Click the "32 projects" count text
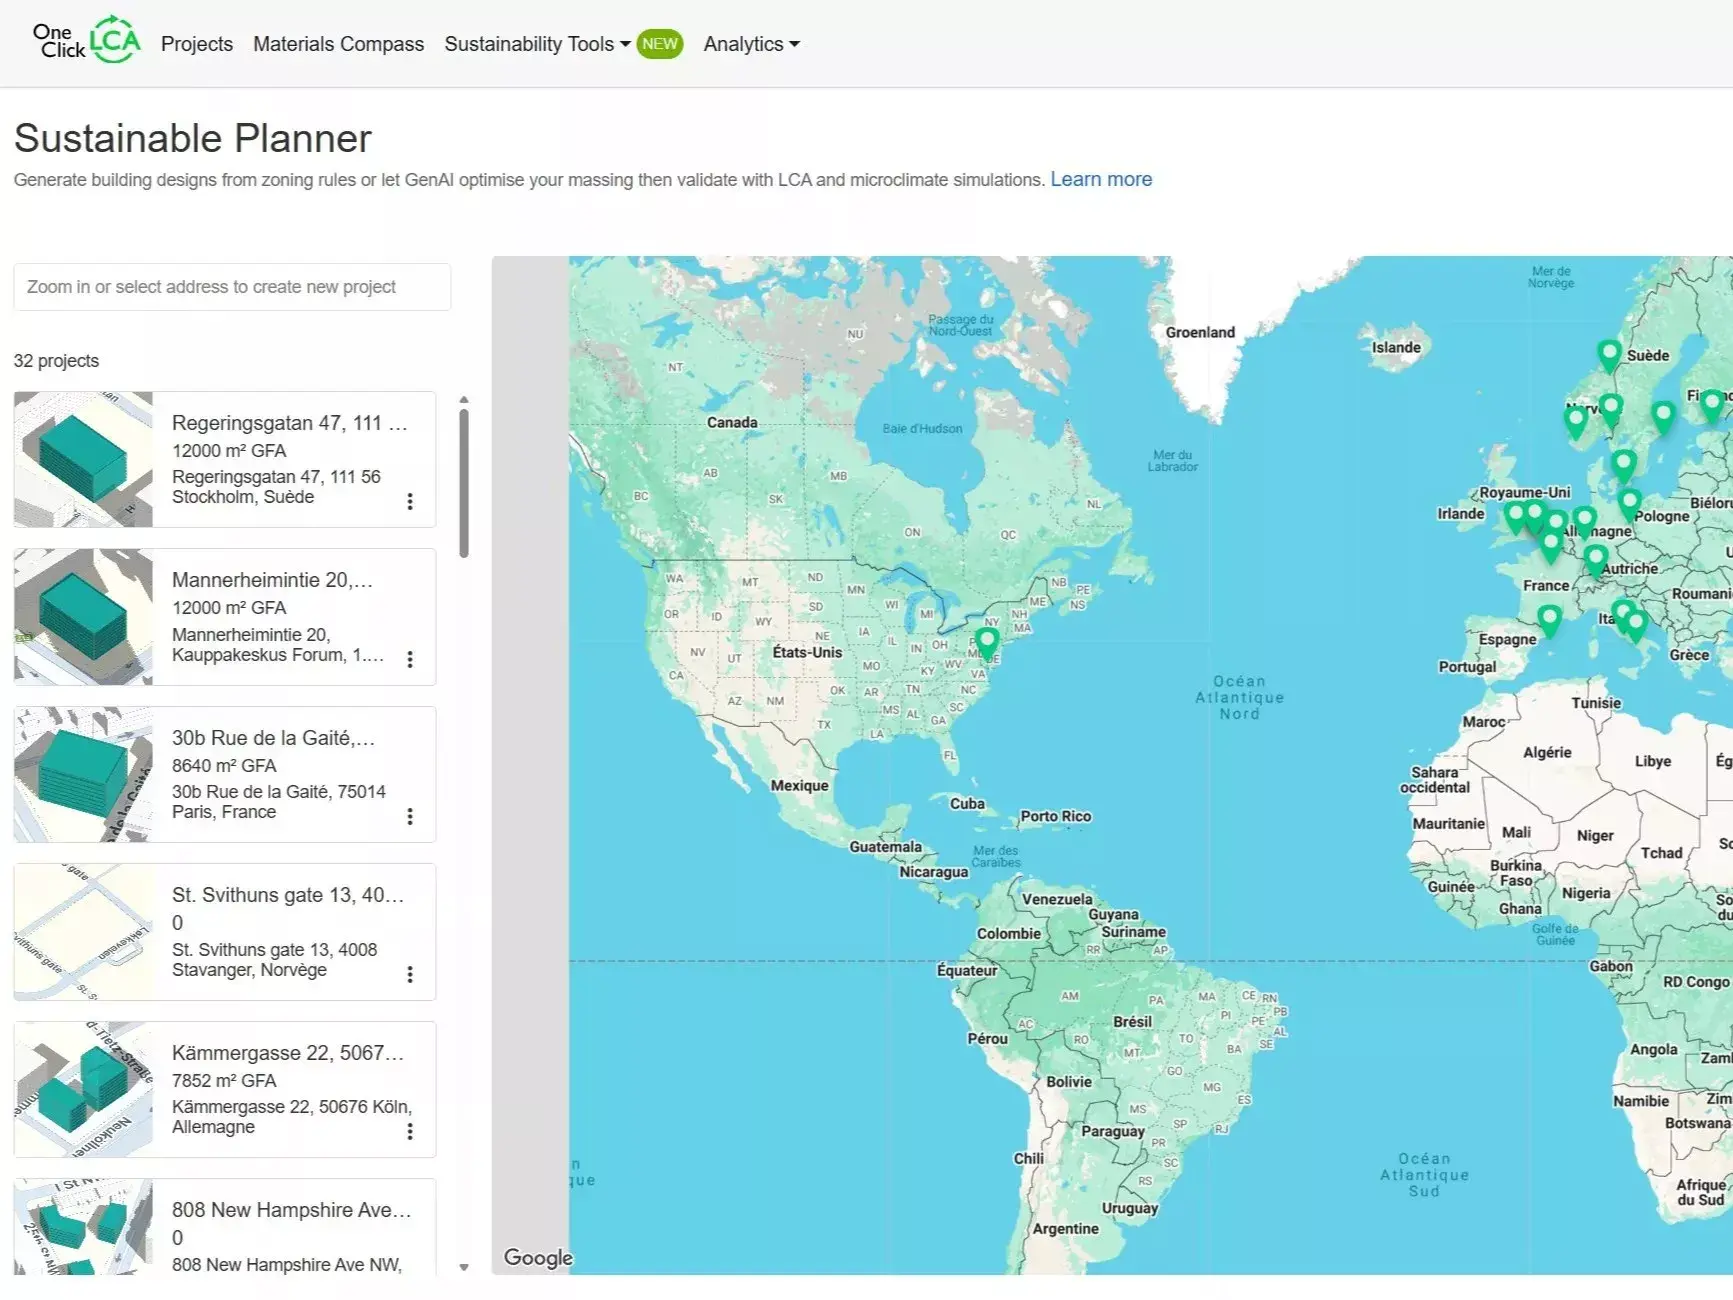Image resolution: width=1733 pixels, height=1300 pixels. [56, 361]
